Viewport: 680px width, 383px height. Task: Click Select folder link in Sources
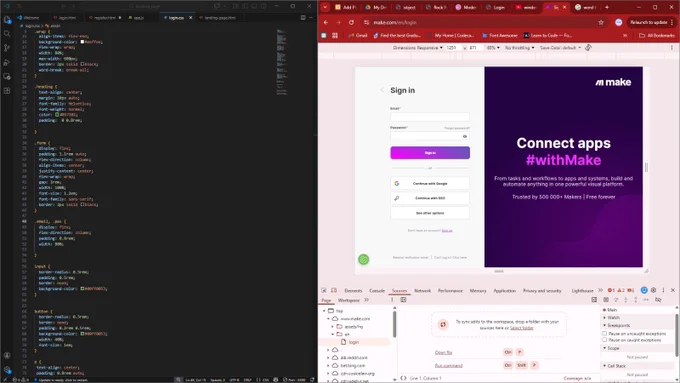521,328
